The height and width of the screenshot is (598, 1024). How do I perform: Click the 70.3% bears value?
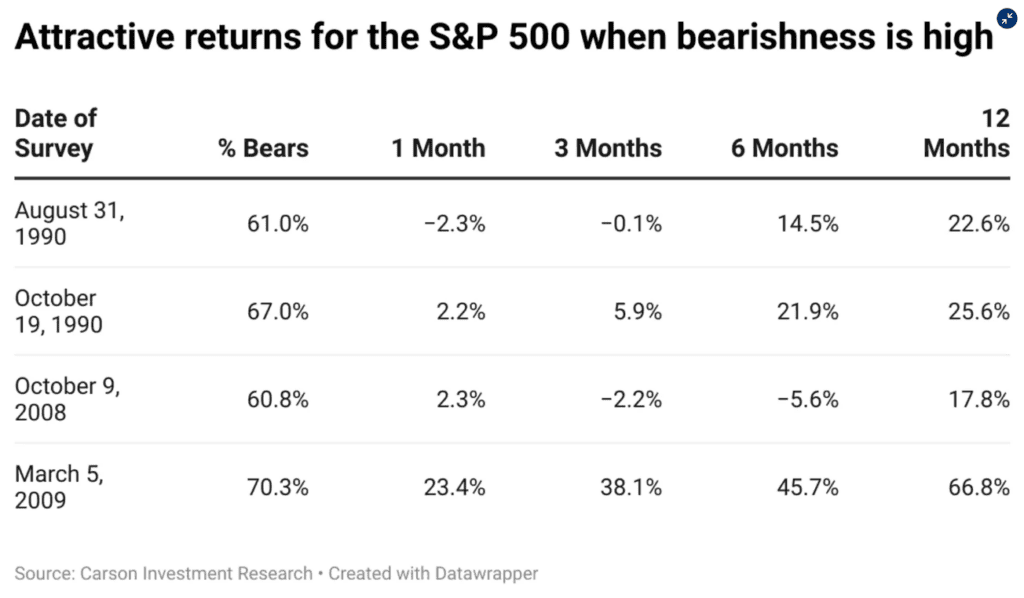[x=278, y=488]
